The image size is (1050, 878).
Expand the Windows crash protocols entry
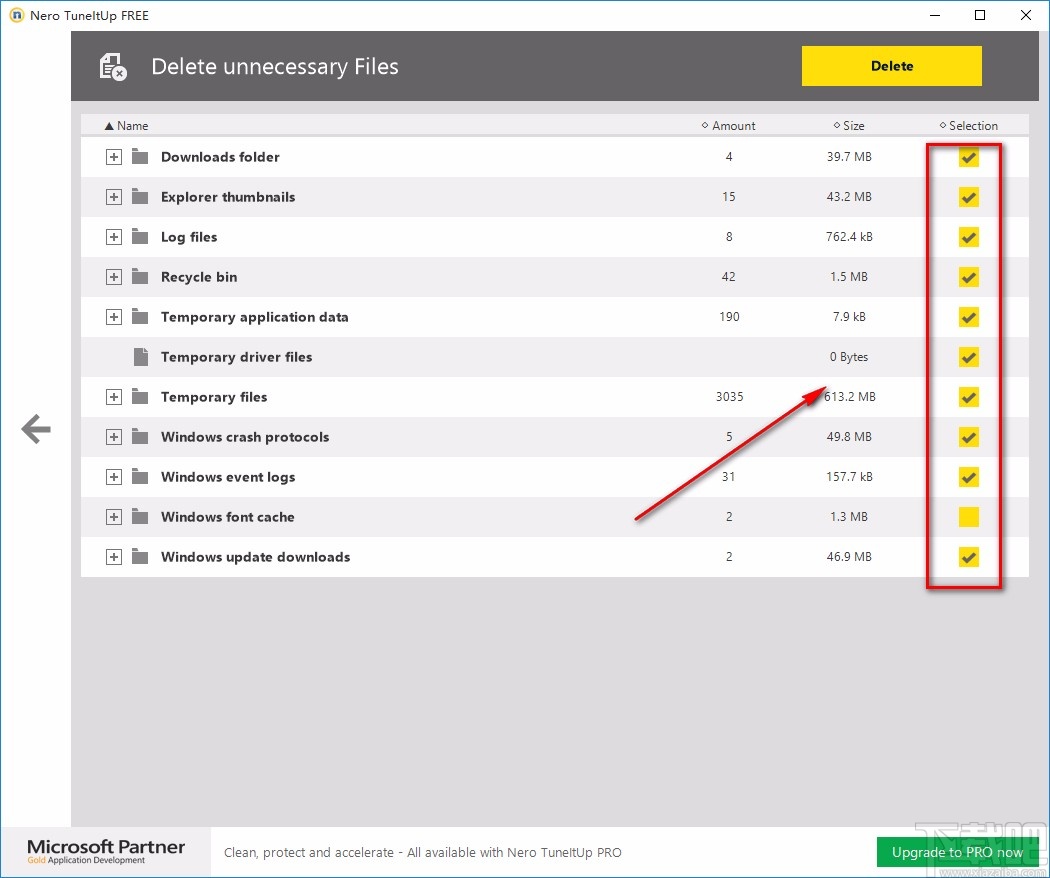(x=114, y=437)
